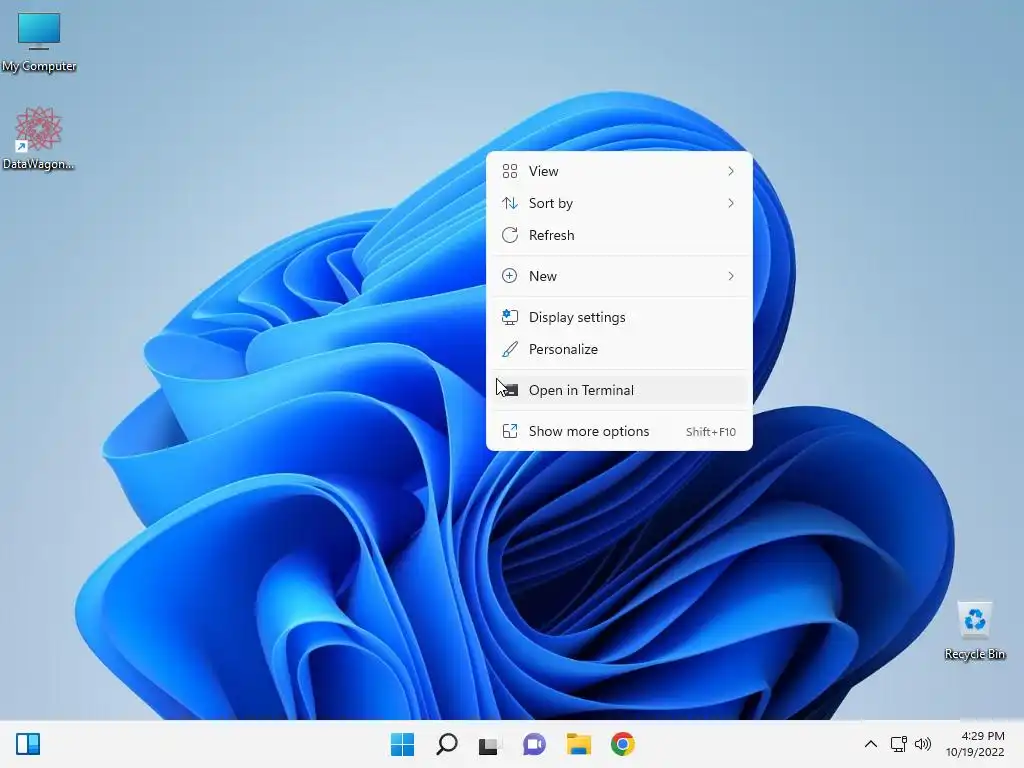Open taskbar Search
The height and width of the screenshot is (768, 1024).
tap(447, 744)
